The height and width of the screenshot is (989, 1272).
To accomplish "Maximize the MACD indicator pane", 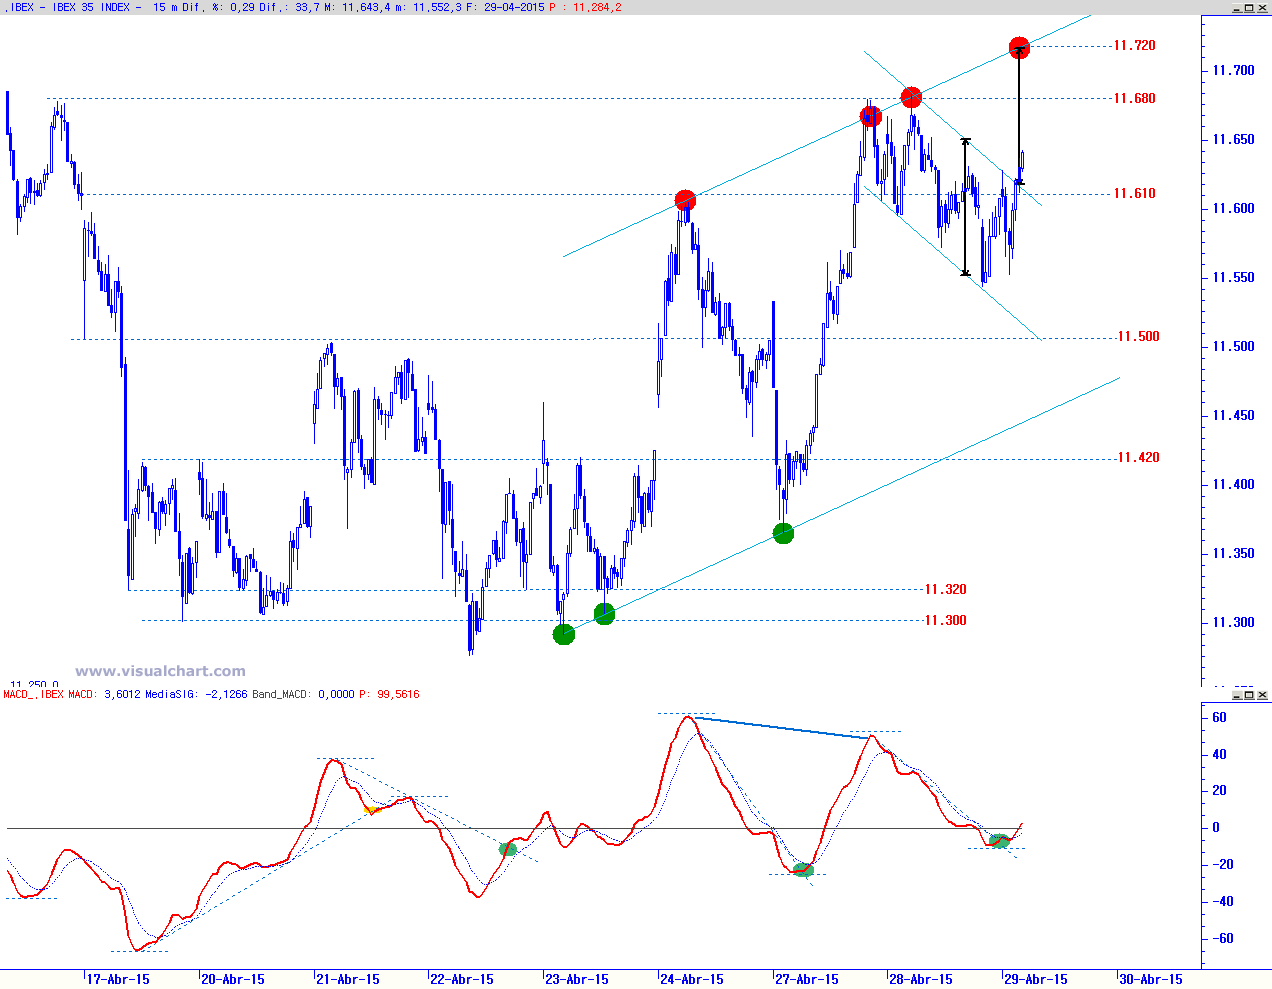I will (1249, 694).
